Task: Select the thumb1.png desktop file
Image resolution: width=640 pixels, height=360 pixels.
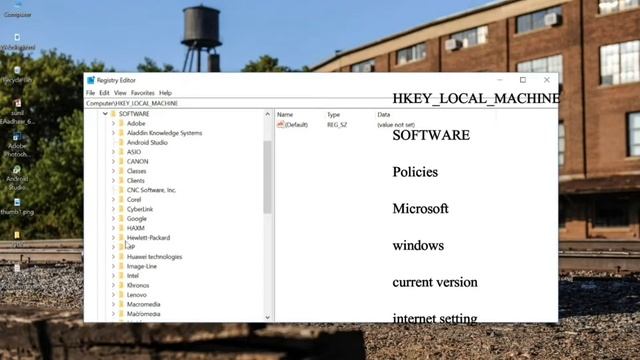Action: (x=17, y=207)
